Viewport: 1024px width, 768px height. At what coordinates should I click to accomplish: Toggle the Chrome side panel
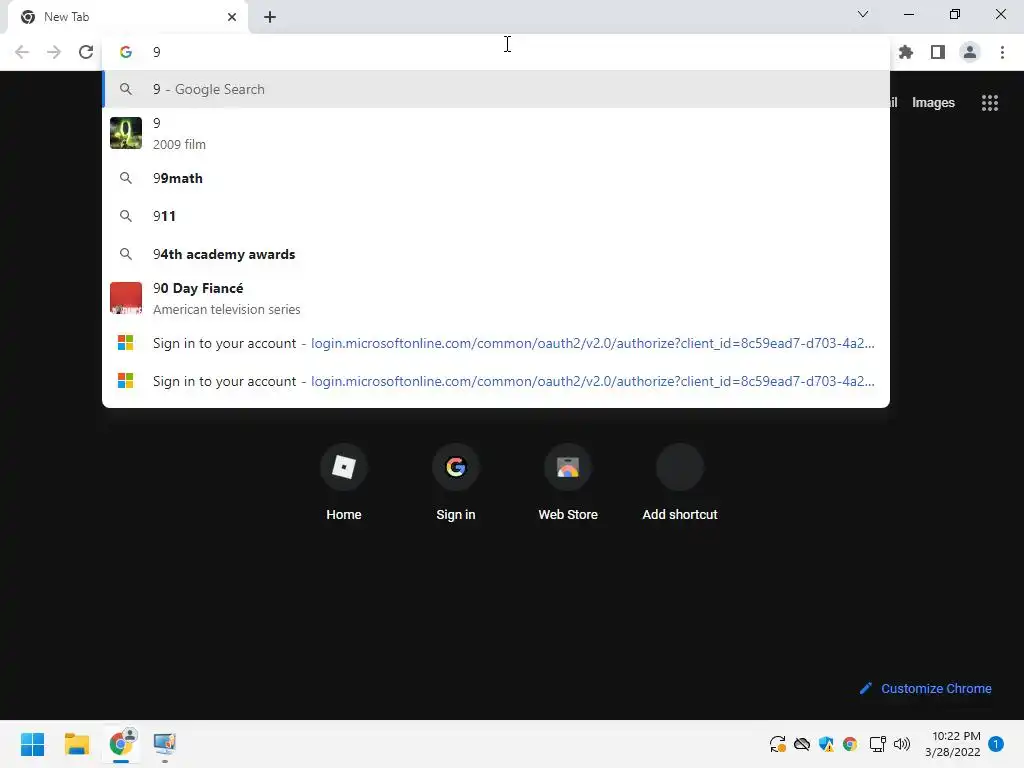938,52
